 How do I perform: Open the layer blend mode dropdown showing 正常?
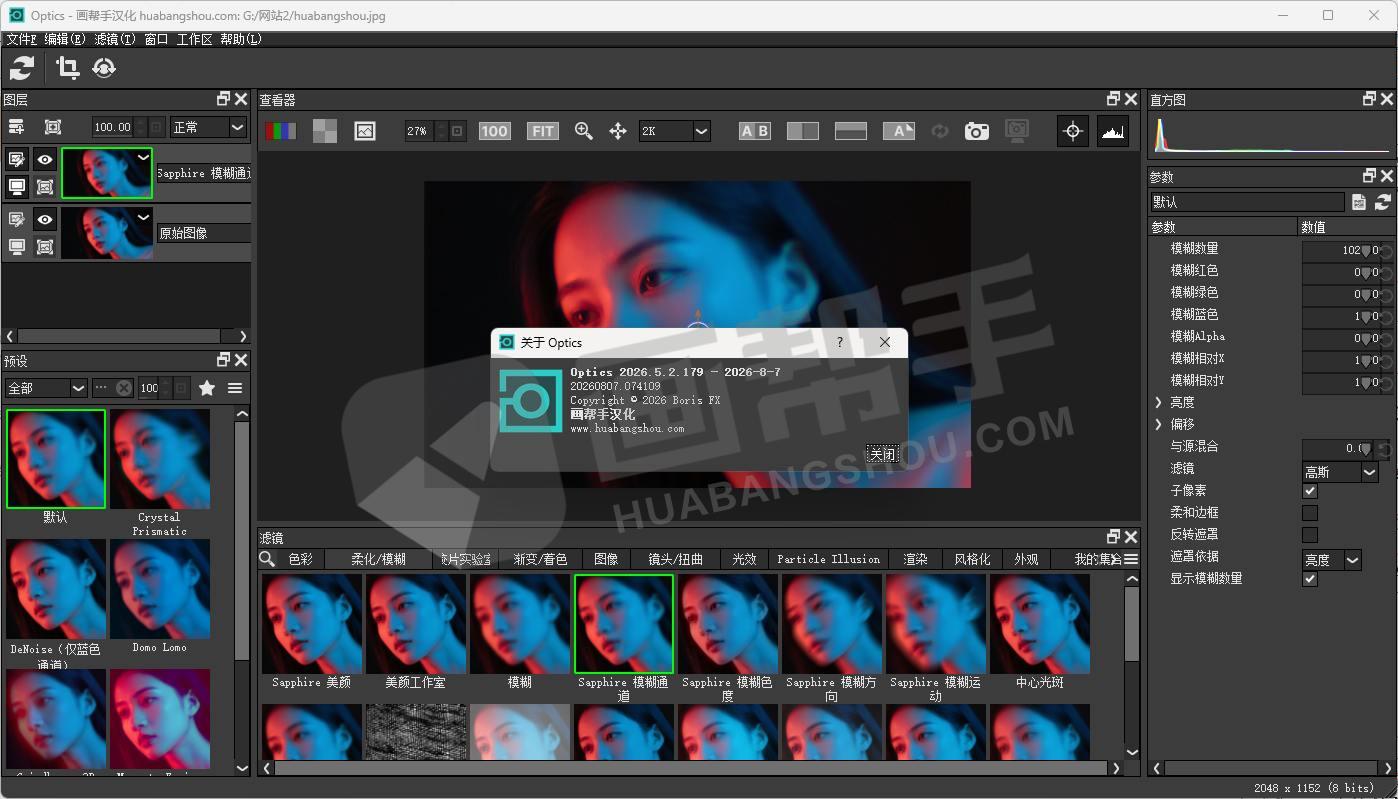click(x=208, y=127)
